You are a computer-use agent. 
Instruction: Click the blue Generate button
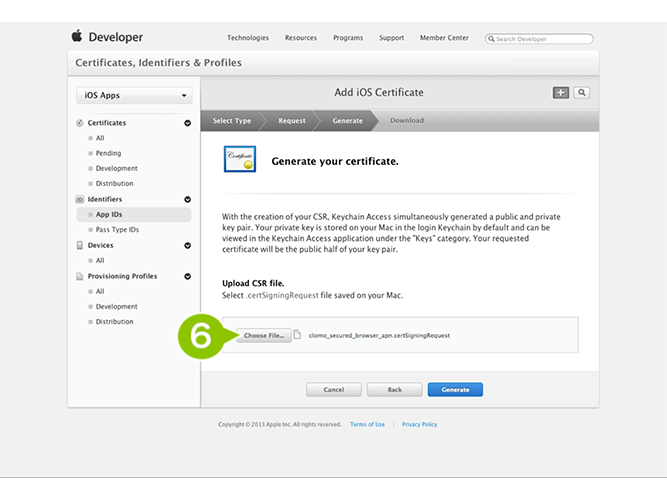(x=455, y=389)
